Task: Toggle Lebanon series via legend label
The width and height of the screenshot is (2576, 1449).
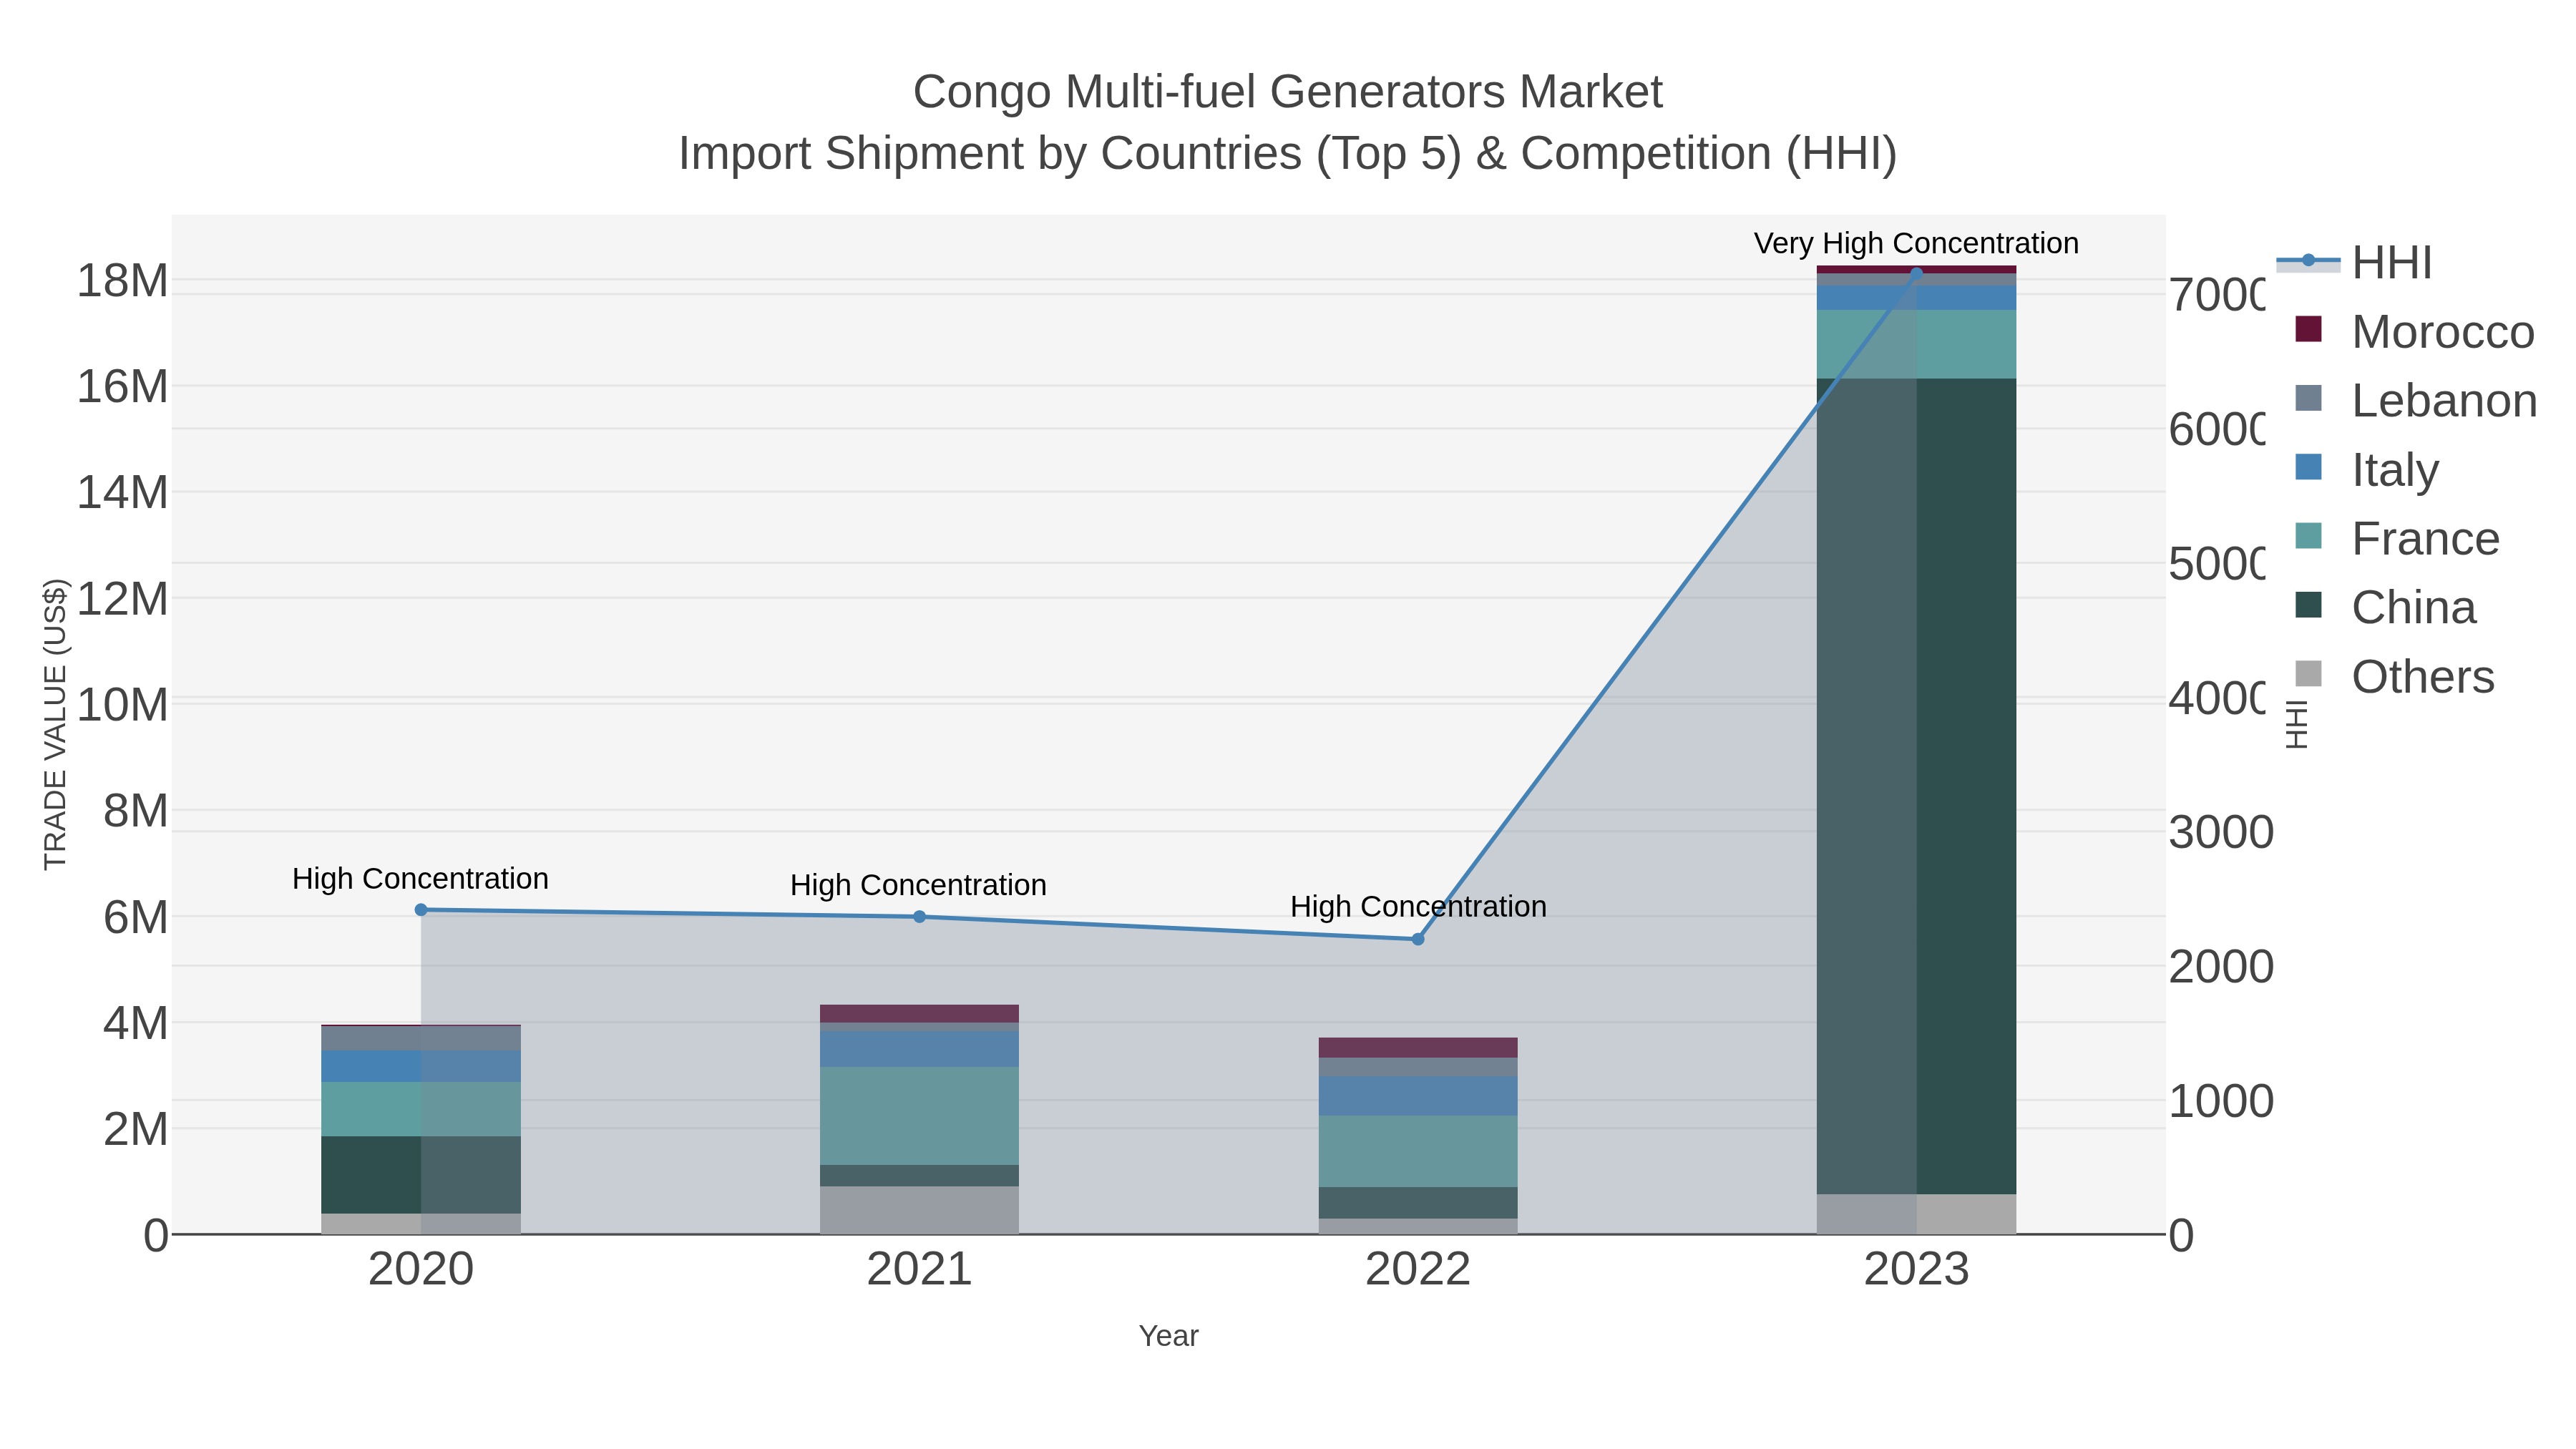Action: (x=2444, y=400)
